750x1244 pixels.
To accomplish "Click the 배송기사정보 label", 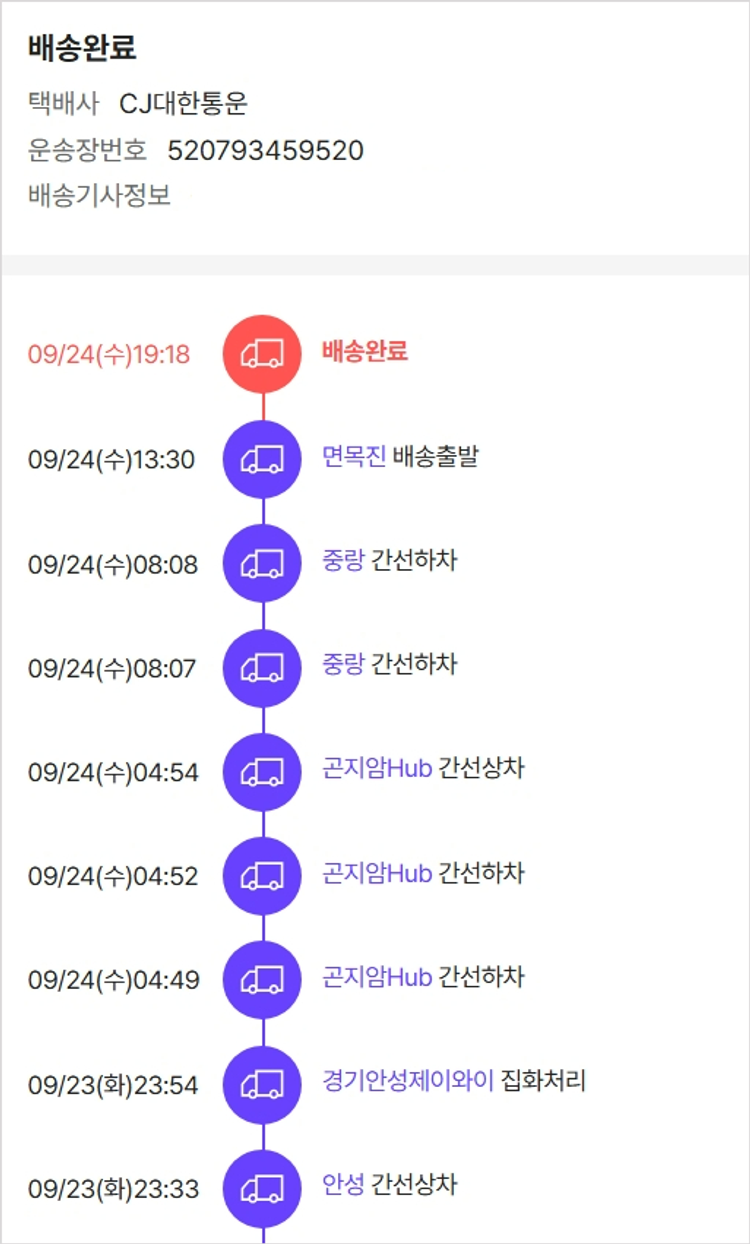I will [x=99, y=196].
